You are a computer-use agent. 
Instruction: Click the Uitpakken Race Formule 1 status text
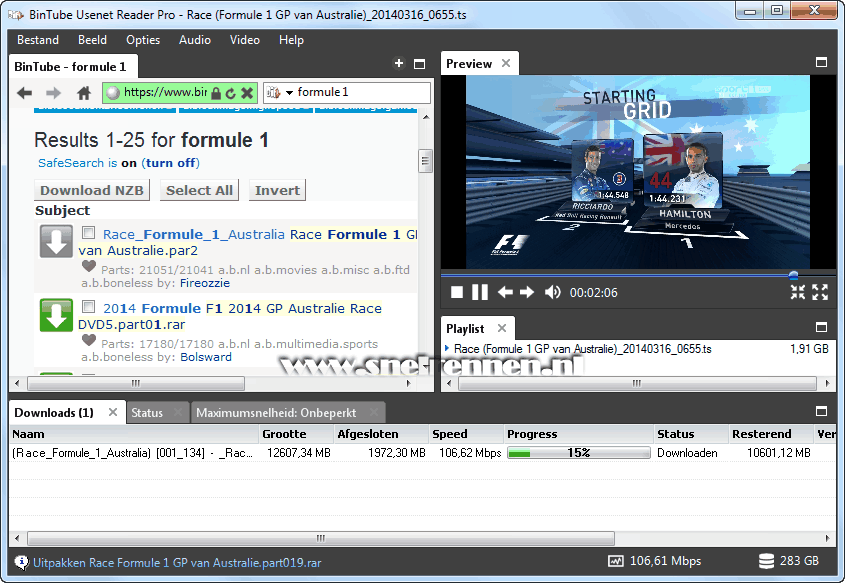(x=177, y=563)
